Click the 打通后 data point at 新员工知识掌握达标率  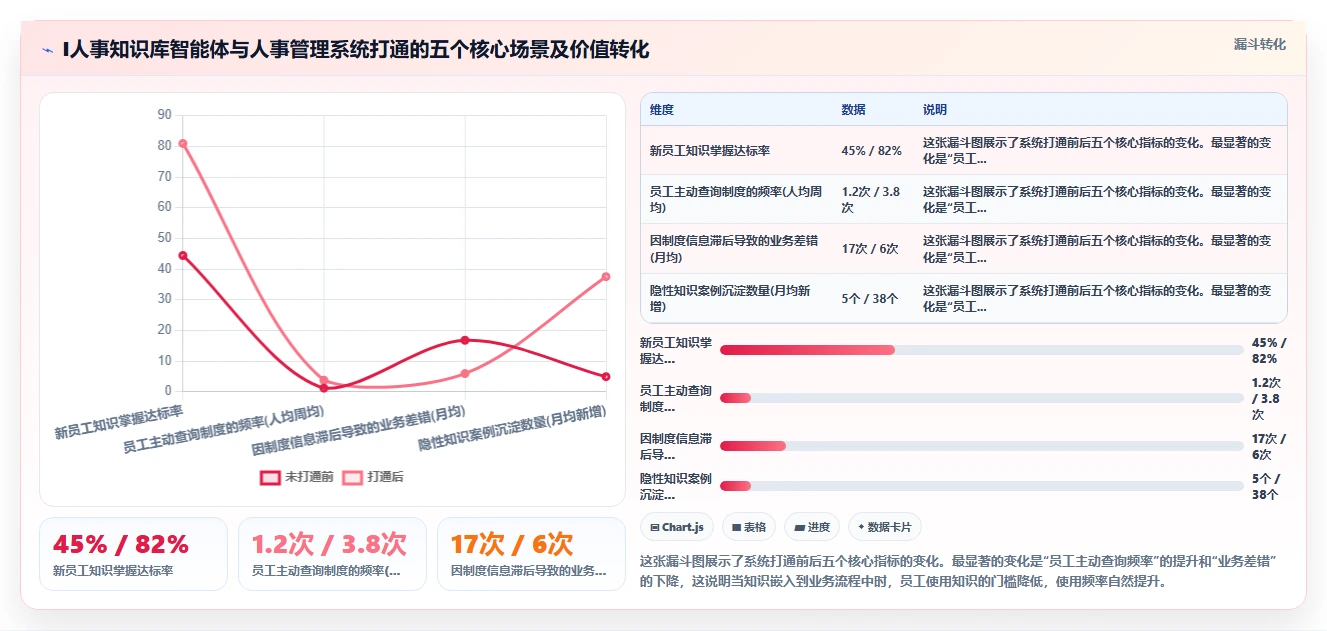(183, 143)
